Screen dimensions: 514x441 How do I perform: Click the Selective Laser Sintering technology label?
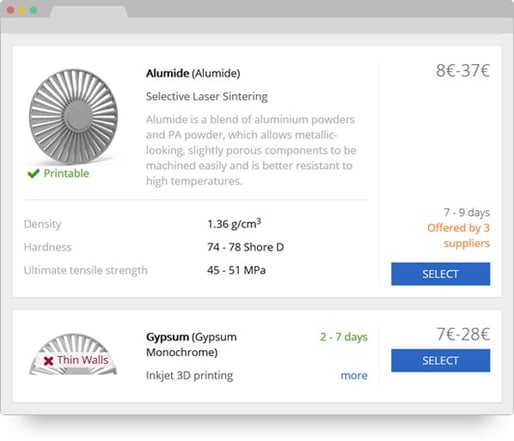pyautogui.click(x=207, y=97)
